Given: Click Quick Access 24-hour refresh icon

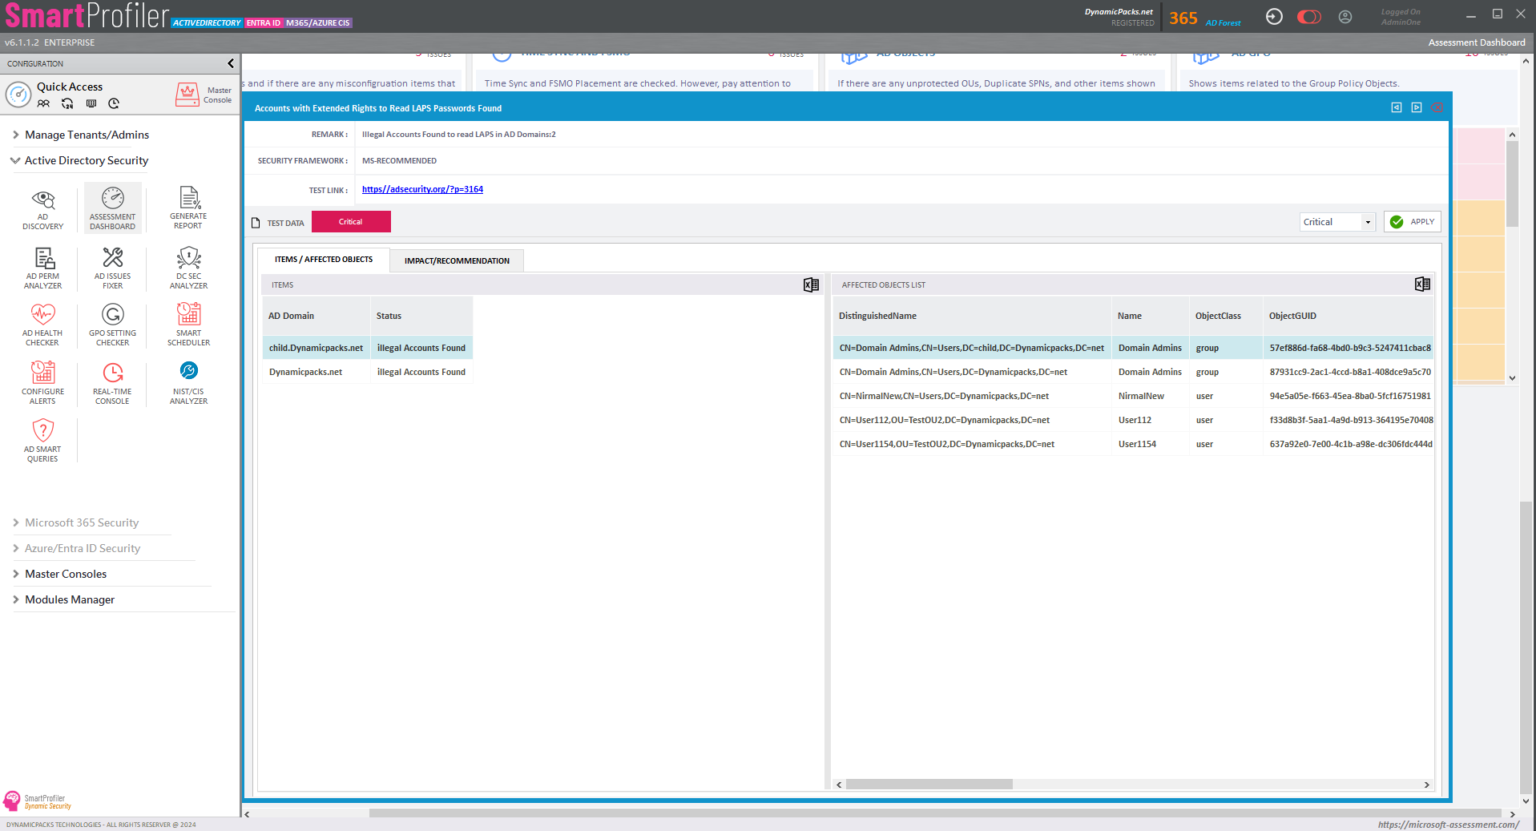Looking at the screenshot, I should [67, 103].
